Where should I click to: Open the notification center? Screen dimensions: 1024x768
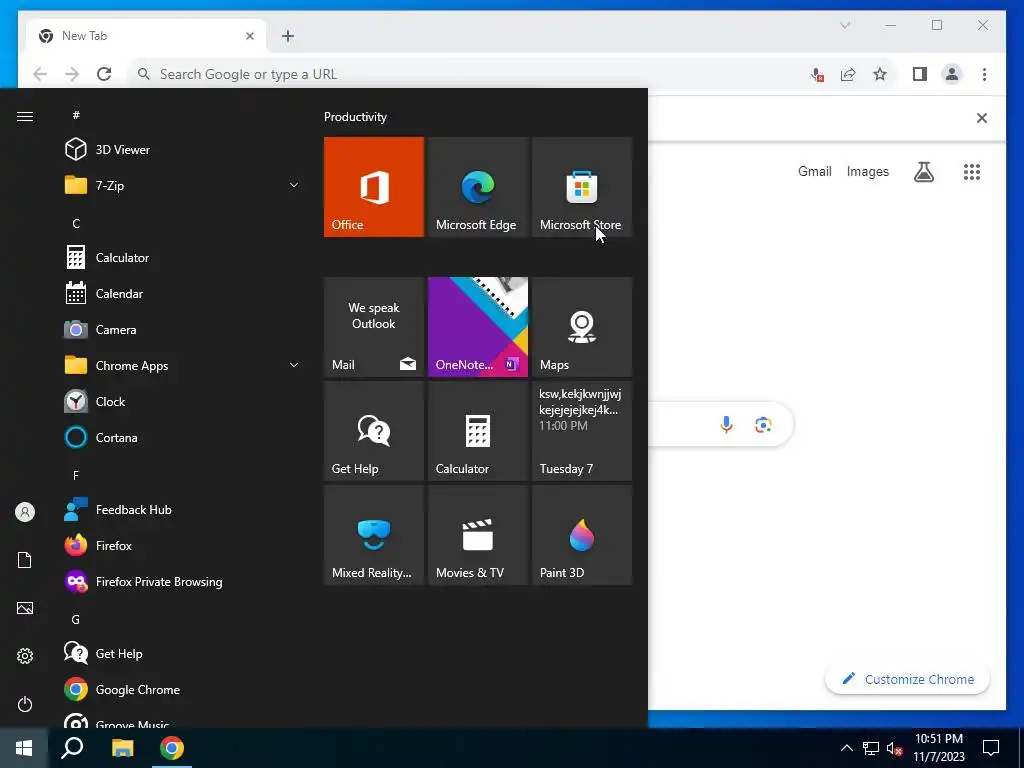(x=991, y=748)
